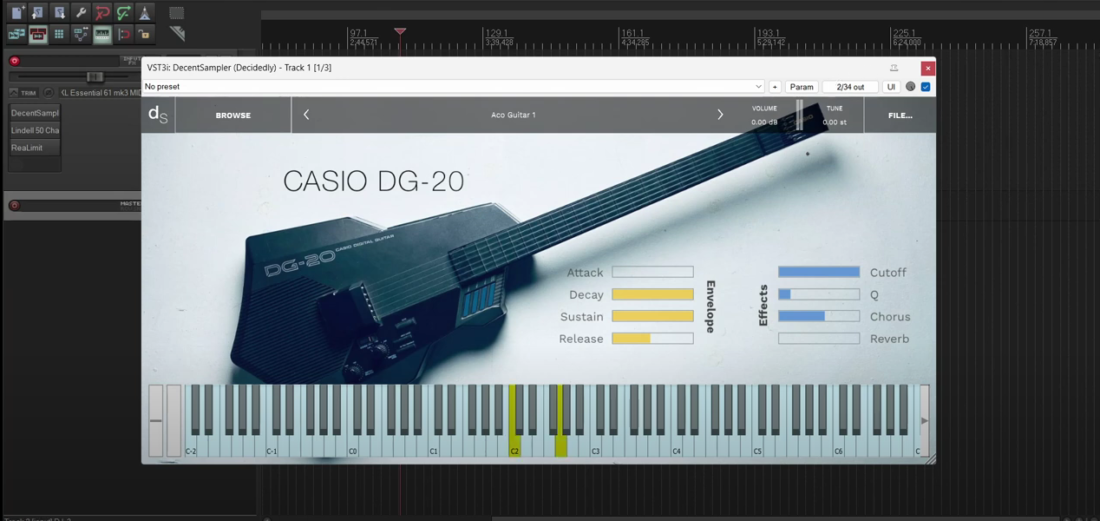Go to next preset with right chevron

720,115
